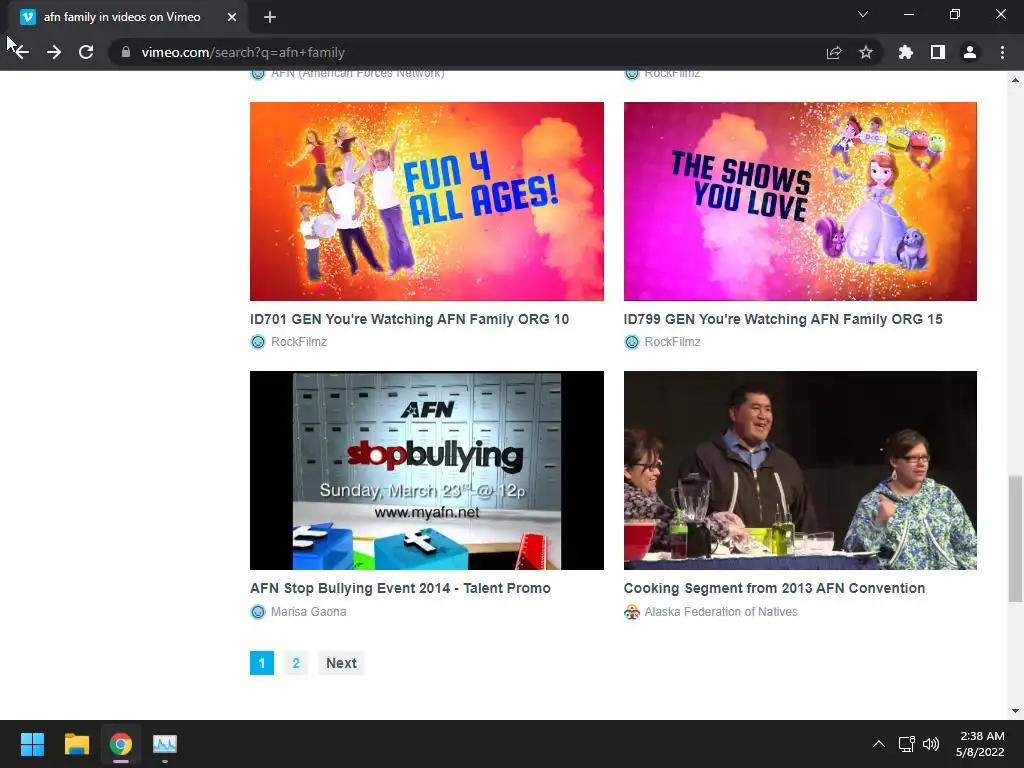Open the Chrome profile menu

point(970,52)
